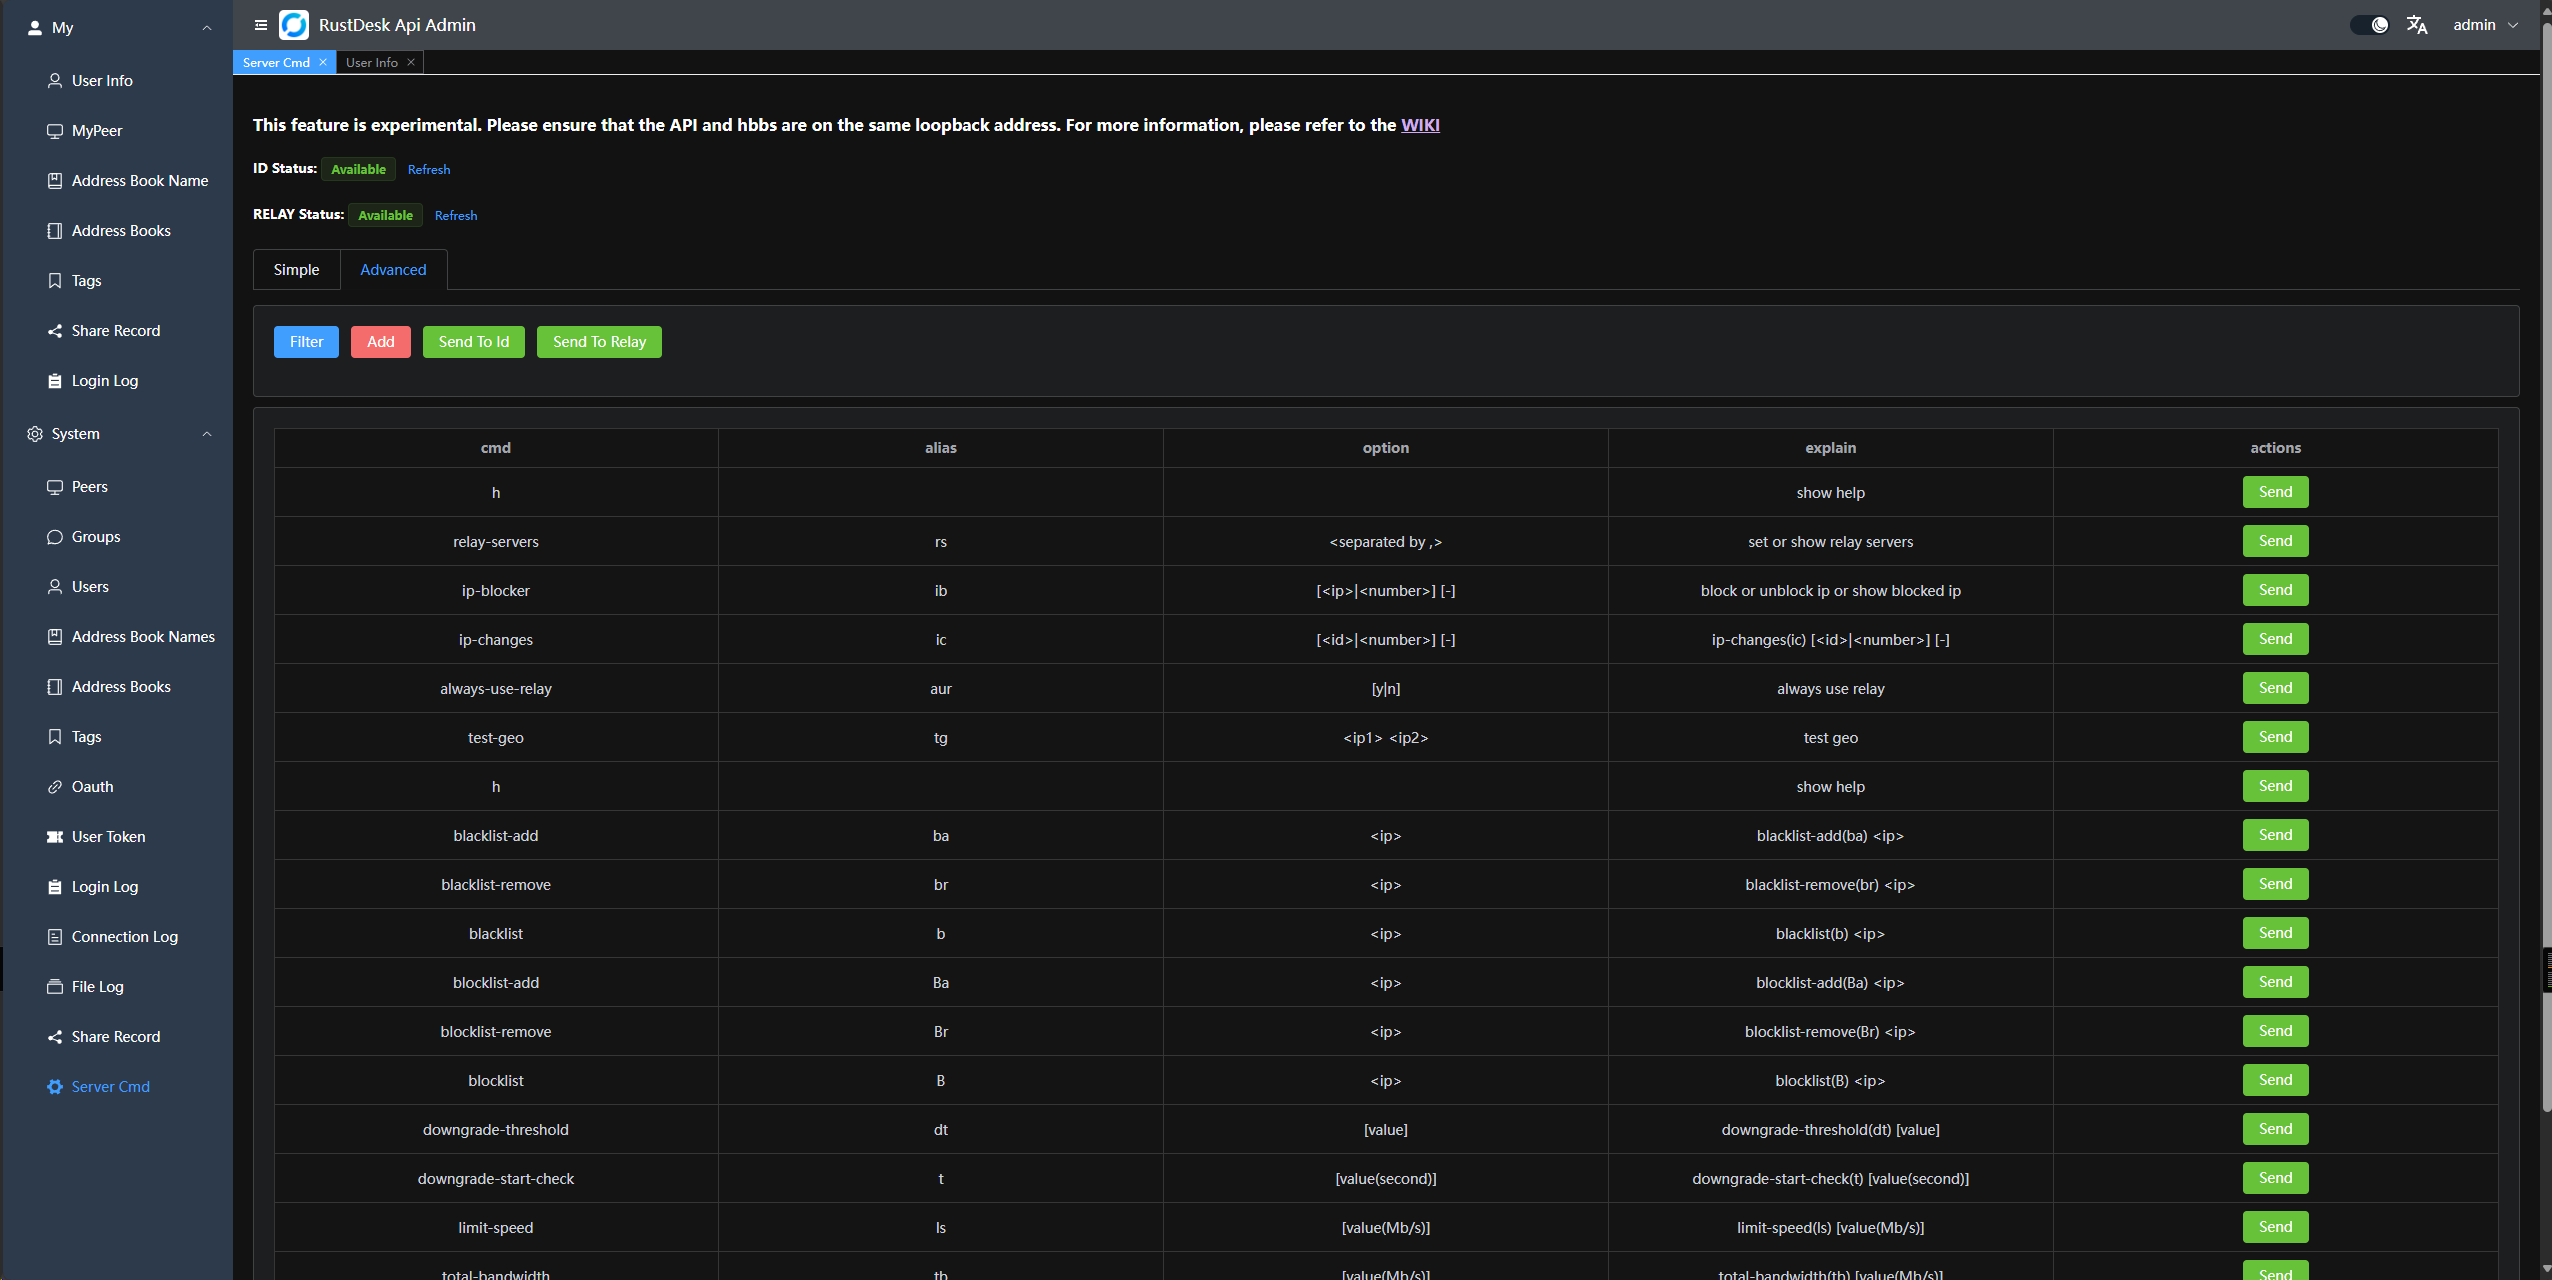Image resolution: width=2552 pixels, height=1280 pixels.
Task: Open Connection Log in the sidebar
Action: [x=124, y=937]
